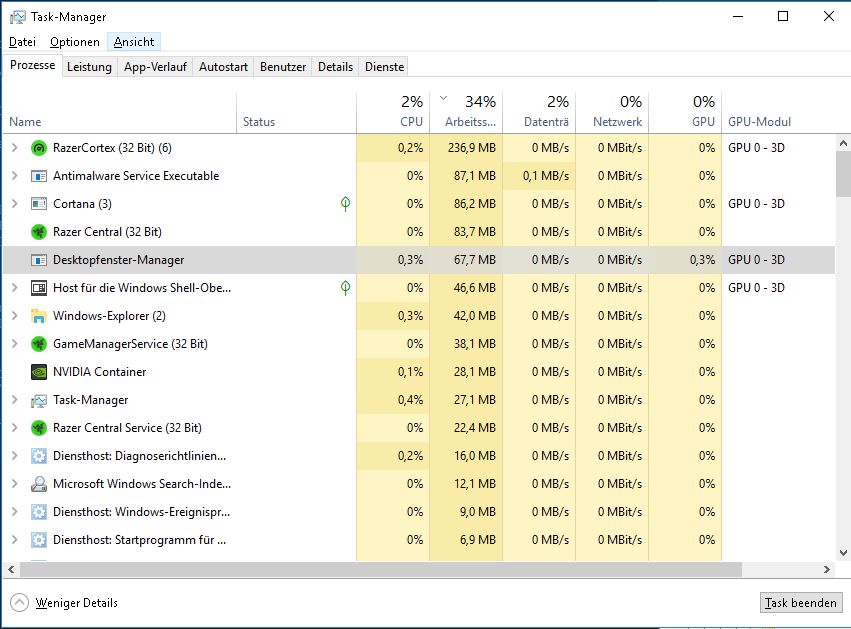Sort by the Datenträger column header
The width and height of the screenshot is (851, 629).
tap(539, 112)
